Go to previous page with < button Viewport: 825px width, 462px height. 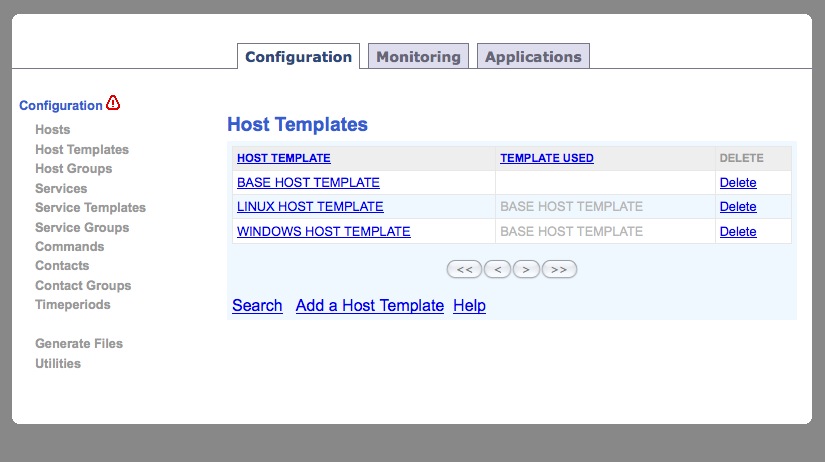(x=497, y=269)
